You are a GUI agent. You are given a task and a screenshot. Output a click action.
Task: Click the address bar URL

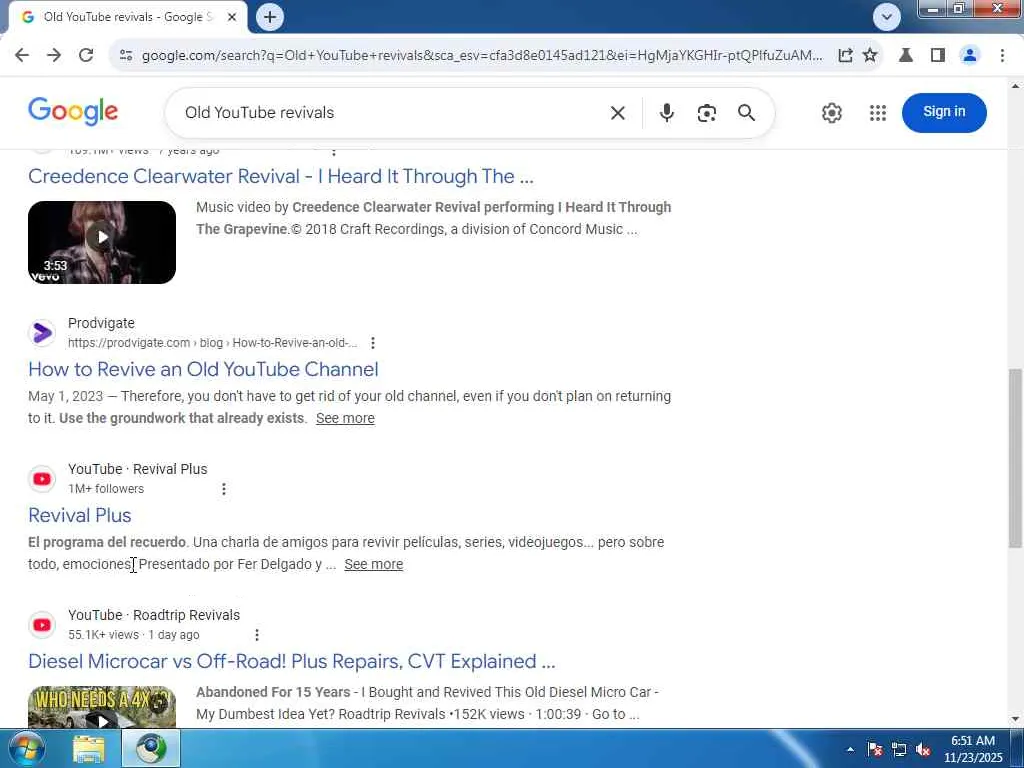482,56
